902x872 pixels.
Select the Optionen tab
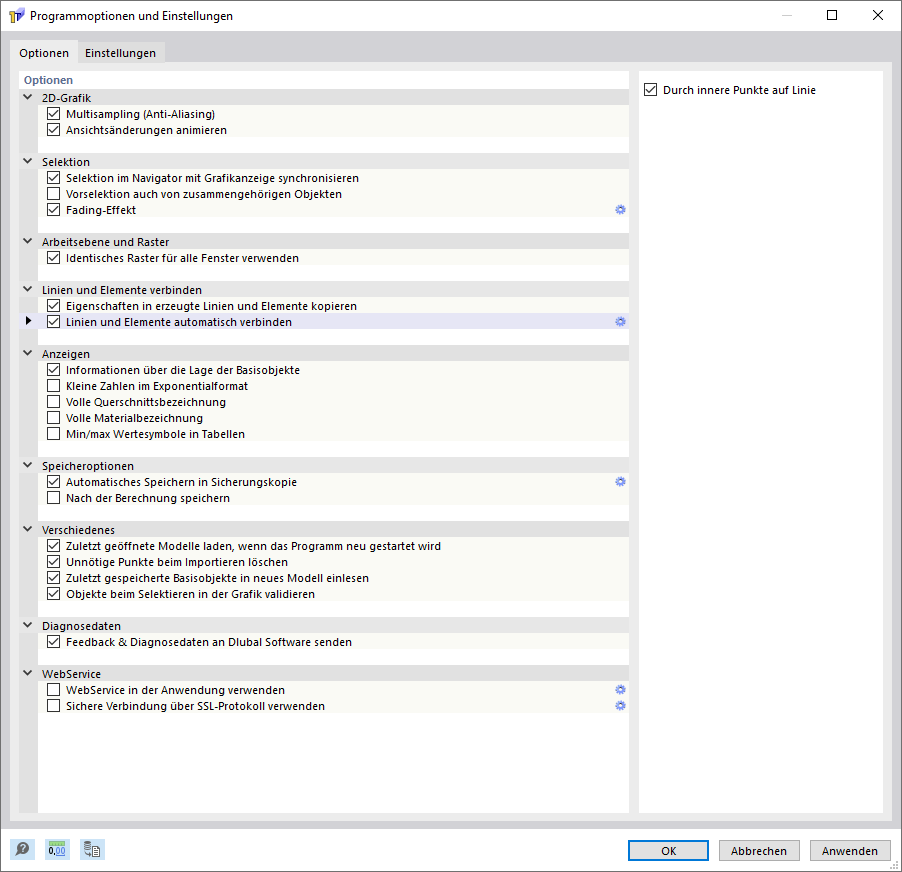(x=44, y=53)
